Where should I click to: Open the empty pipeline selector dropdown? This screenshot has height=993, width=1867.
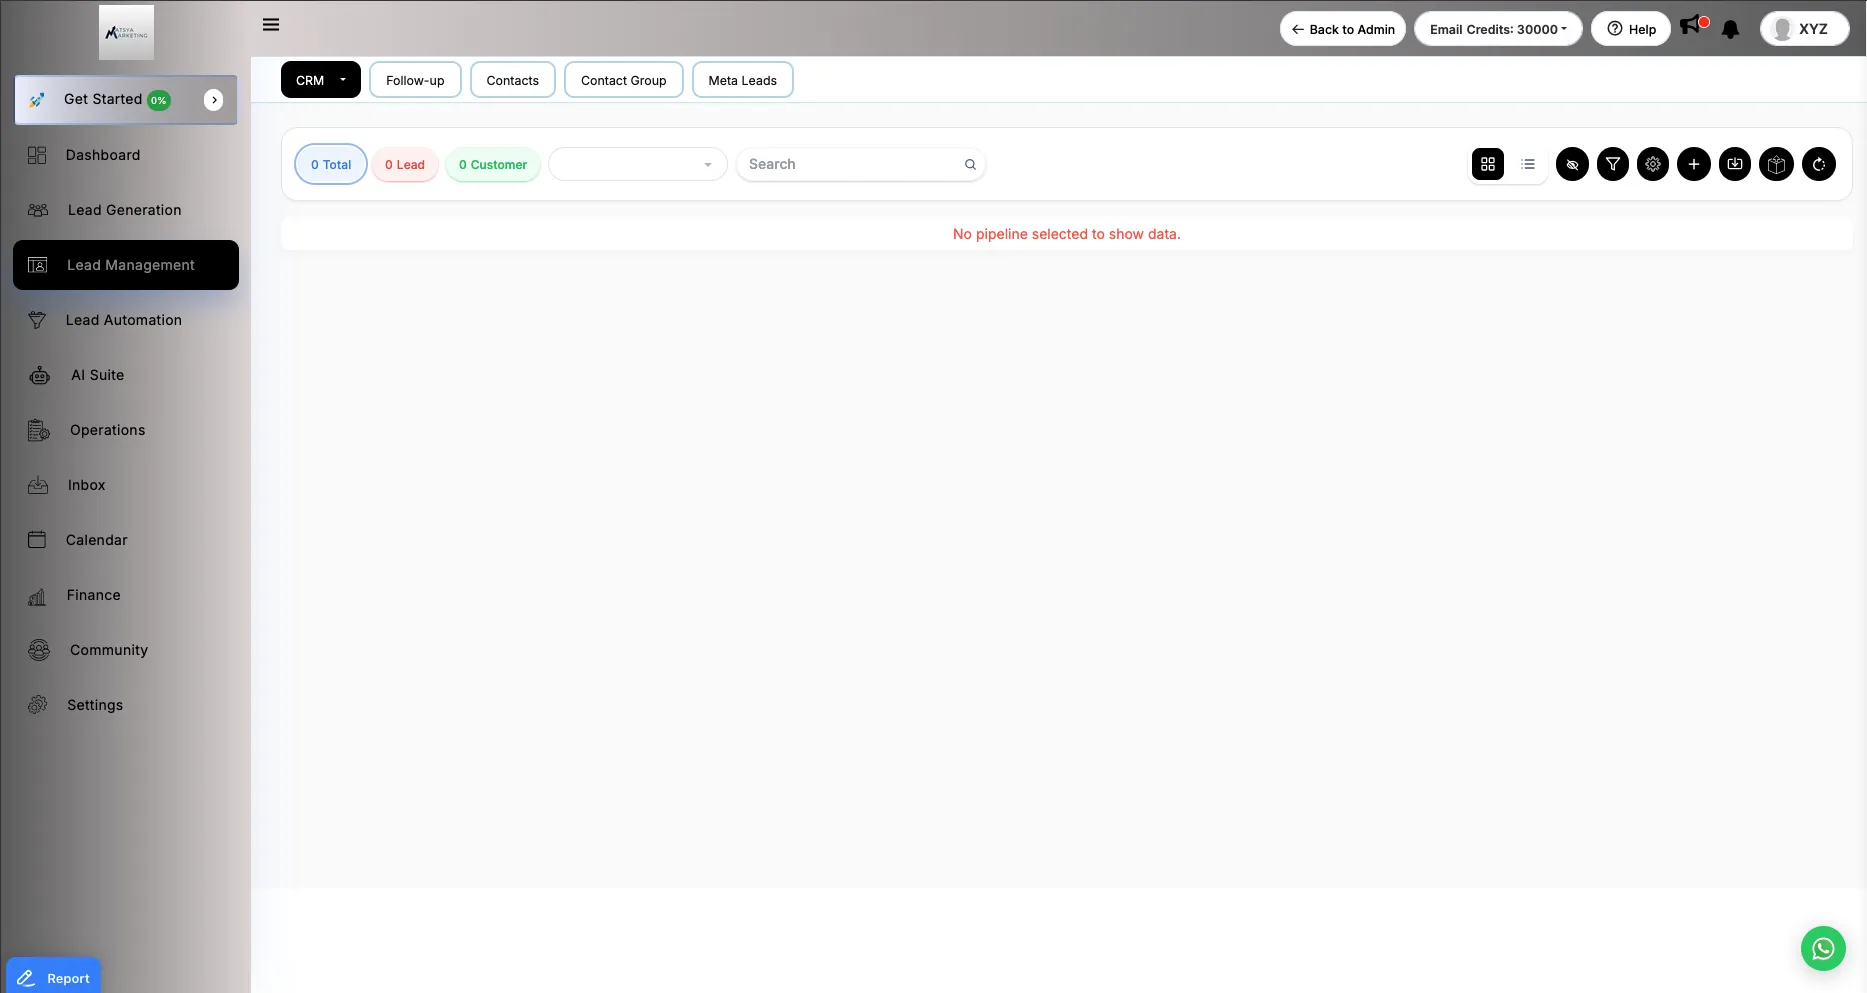coord(637,164)
